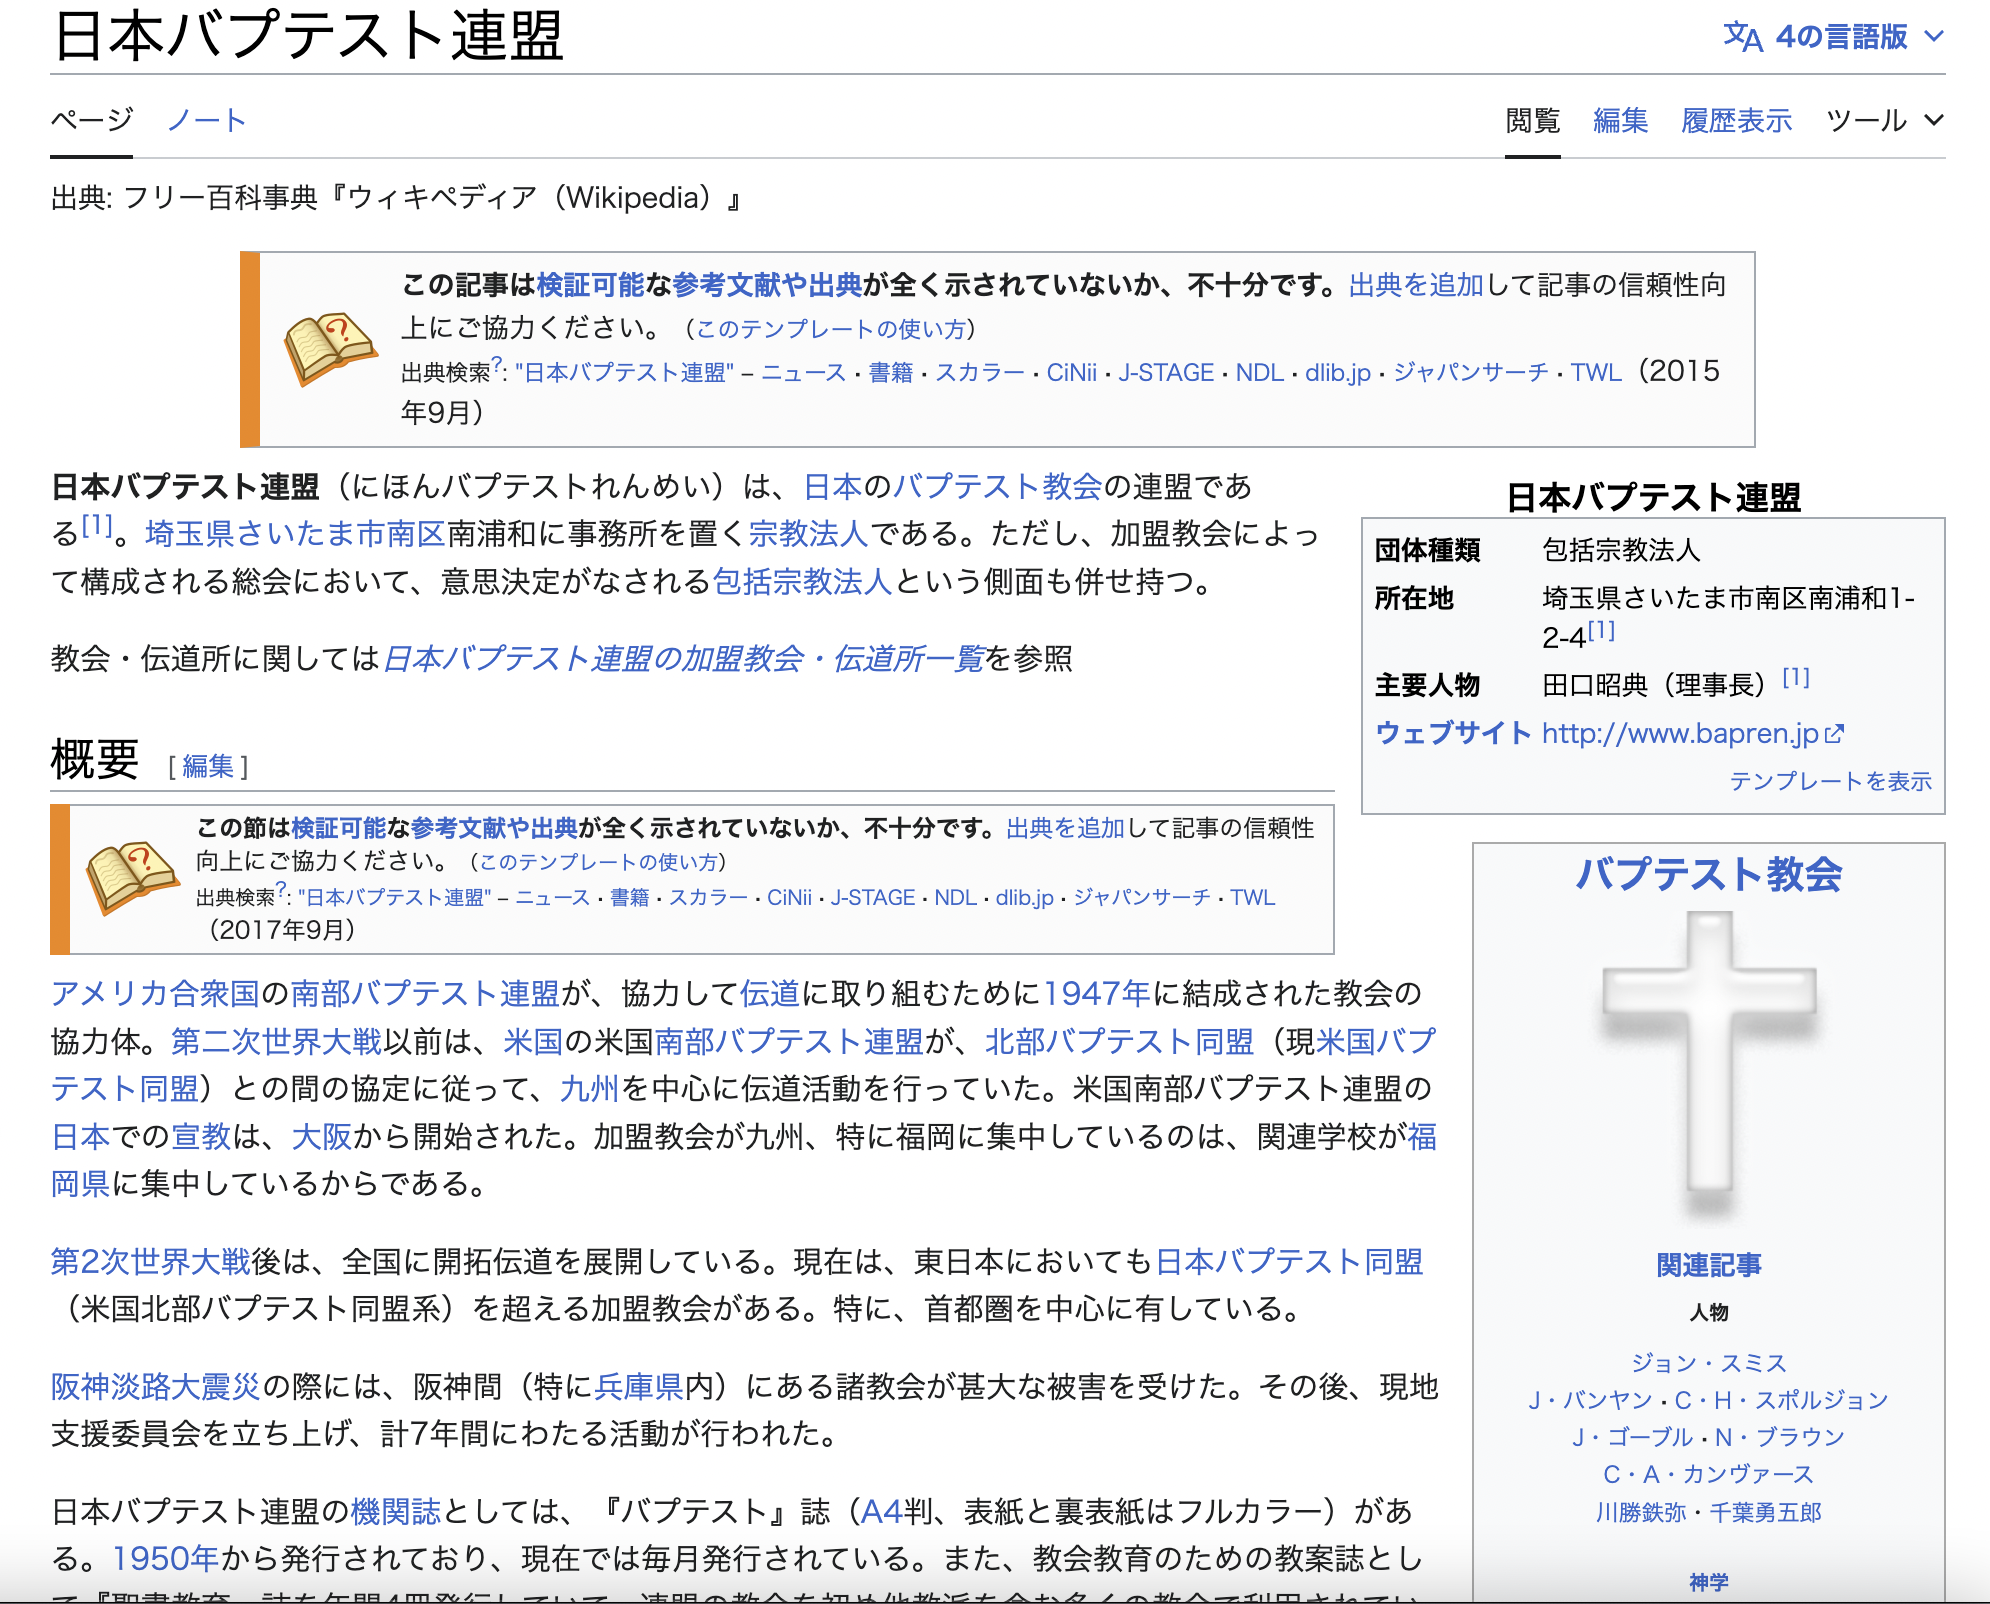Expand the 4の言語版 language dropdown
The image size is (1990, 1604).
[x=1834, y=37]
